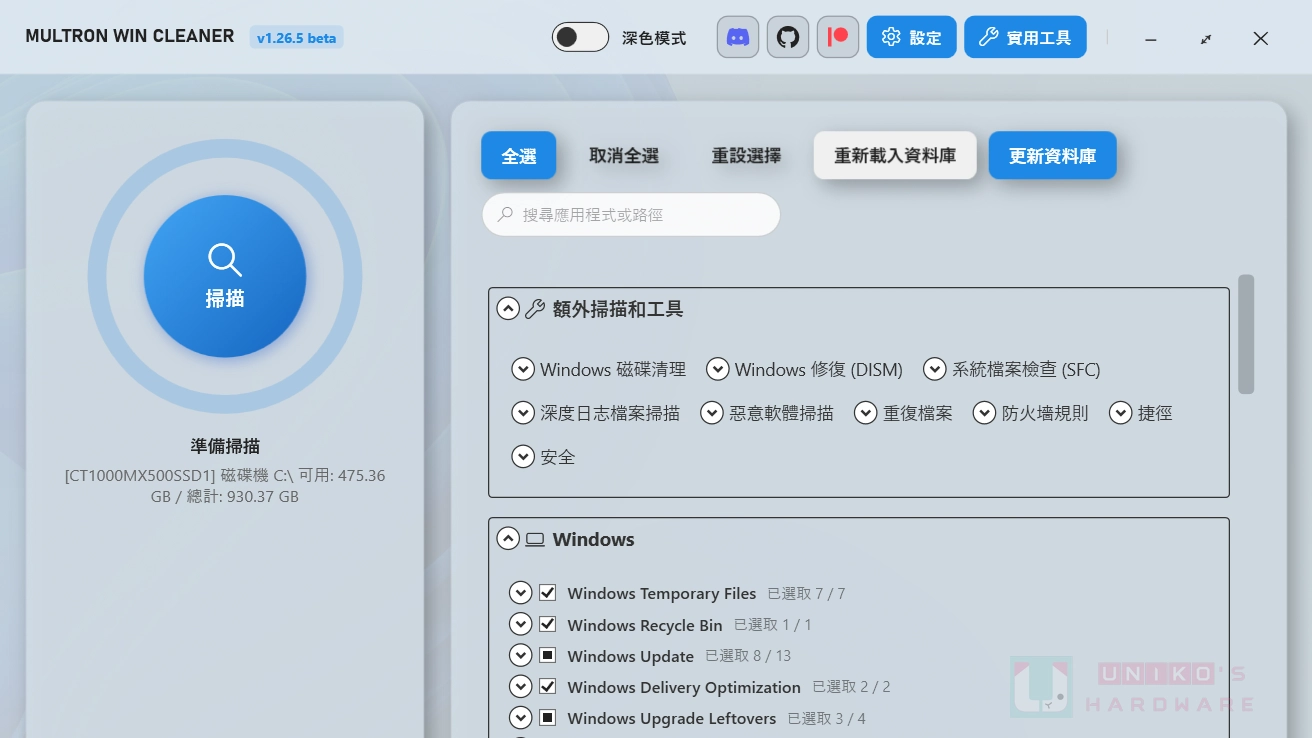Expand the 深度日志檔案掃描 option
The width and height of the screenshot is (1312, 738).
[x=523, y=413]
